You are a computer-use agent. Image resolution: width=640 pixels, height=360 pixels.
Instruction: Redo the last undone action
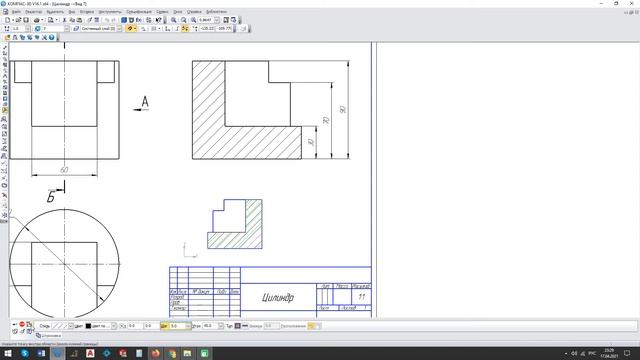pyautogui.click(x=114, y=20)
